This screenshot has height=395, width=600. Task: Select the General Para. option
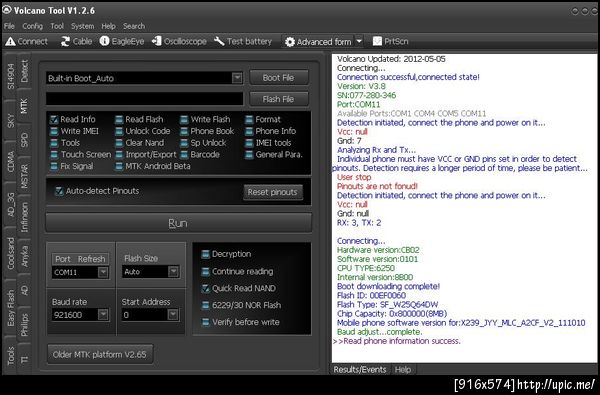274,154
